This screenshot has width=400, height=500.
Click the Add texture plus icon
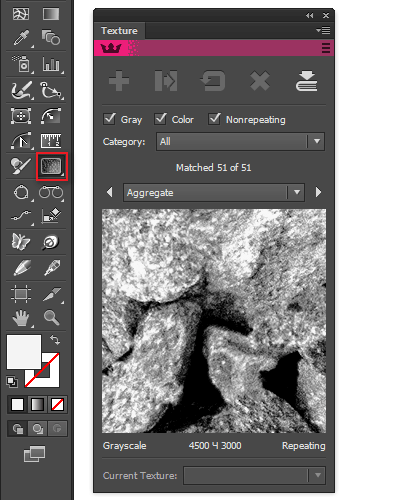(x=119, y=81)
